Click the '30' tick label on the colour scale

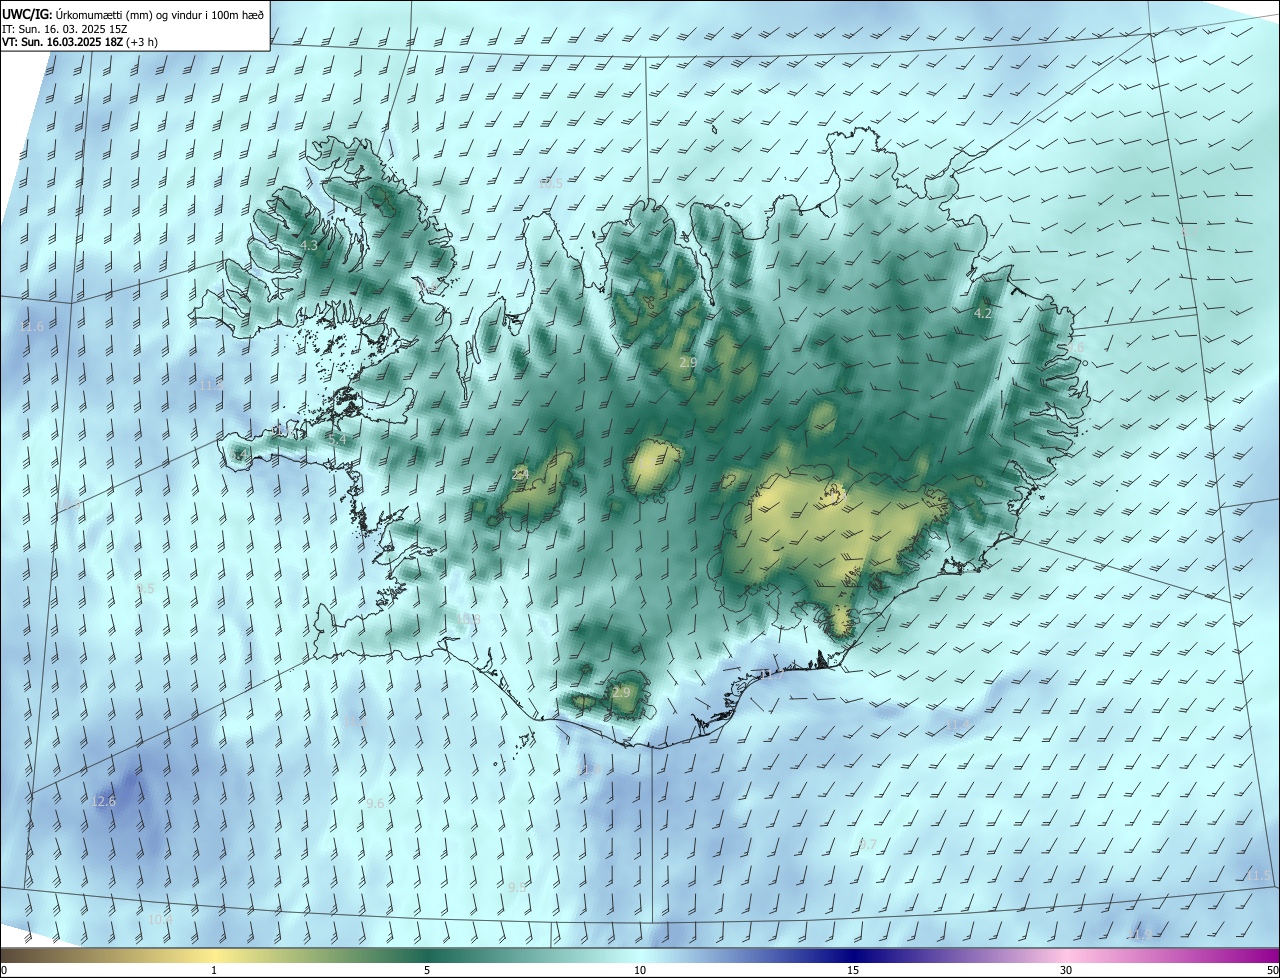click(1066, 971)
